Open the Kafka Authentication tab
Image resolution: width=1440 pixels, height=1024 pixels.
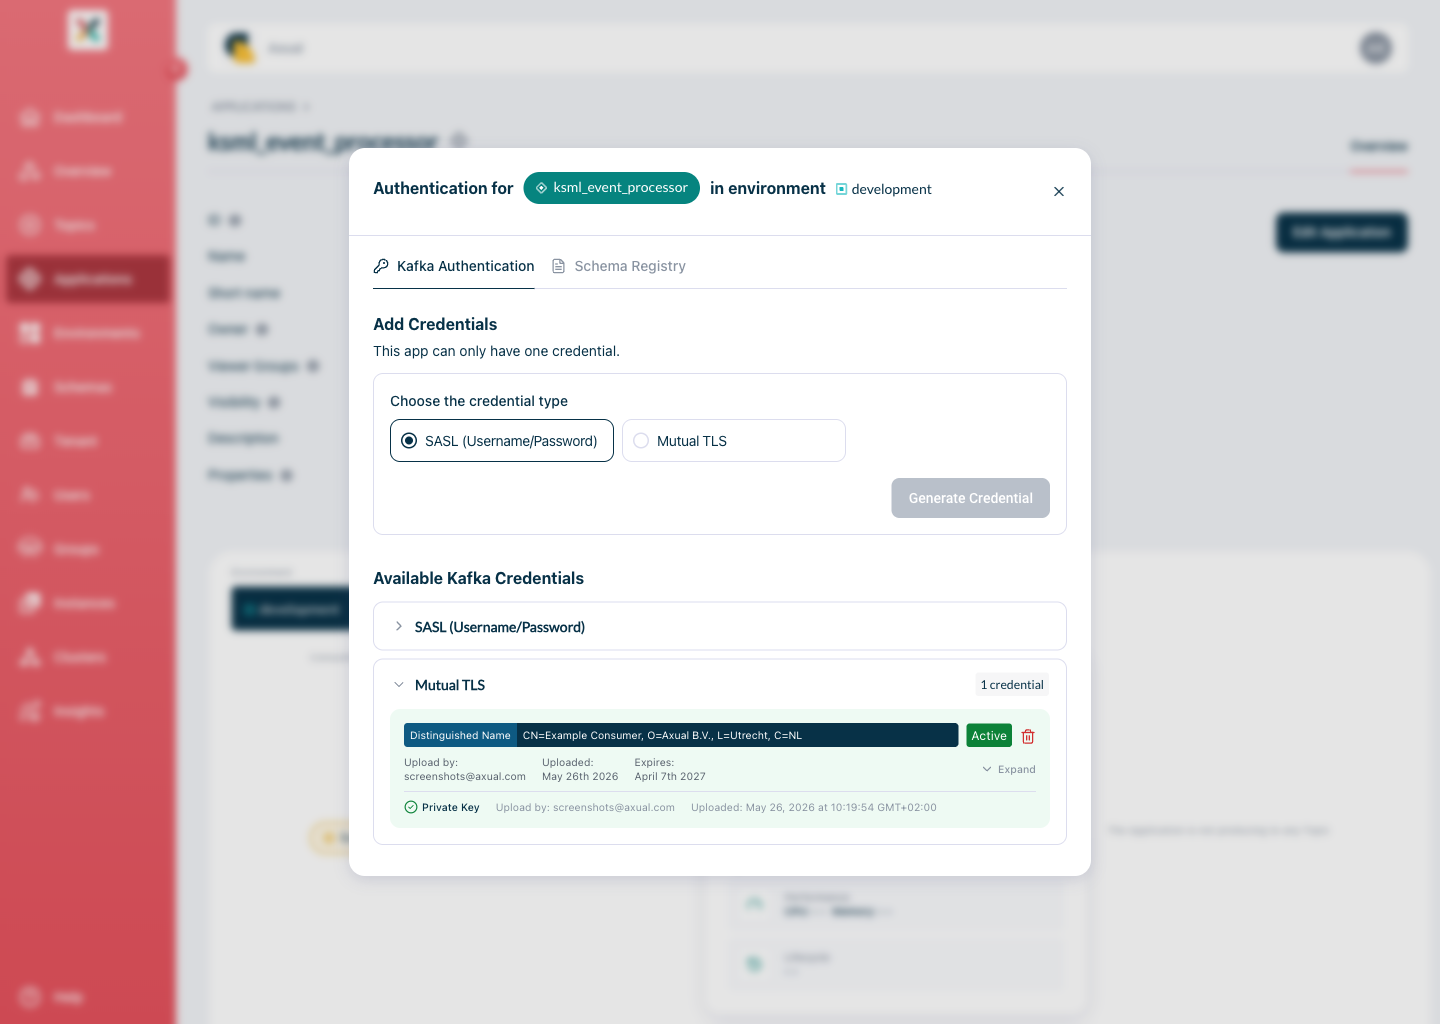point(454,266)
